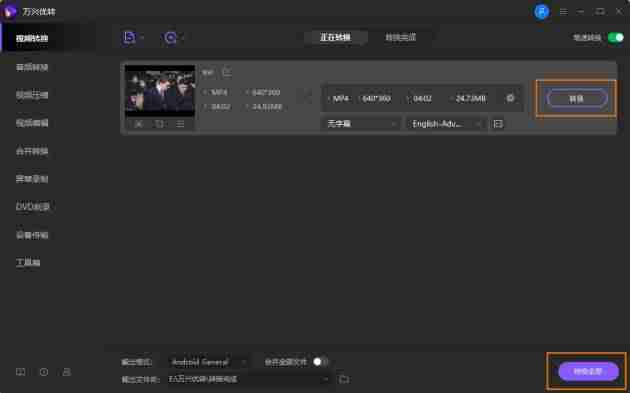Screen dimensions: 630x393
Task: Click the 转换 convert button for the video
Action: tap(576, 98)
